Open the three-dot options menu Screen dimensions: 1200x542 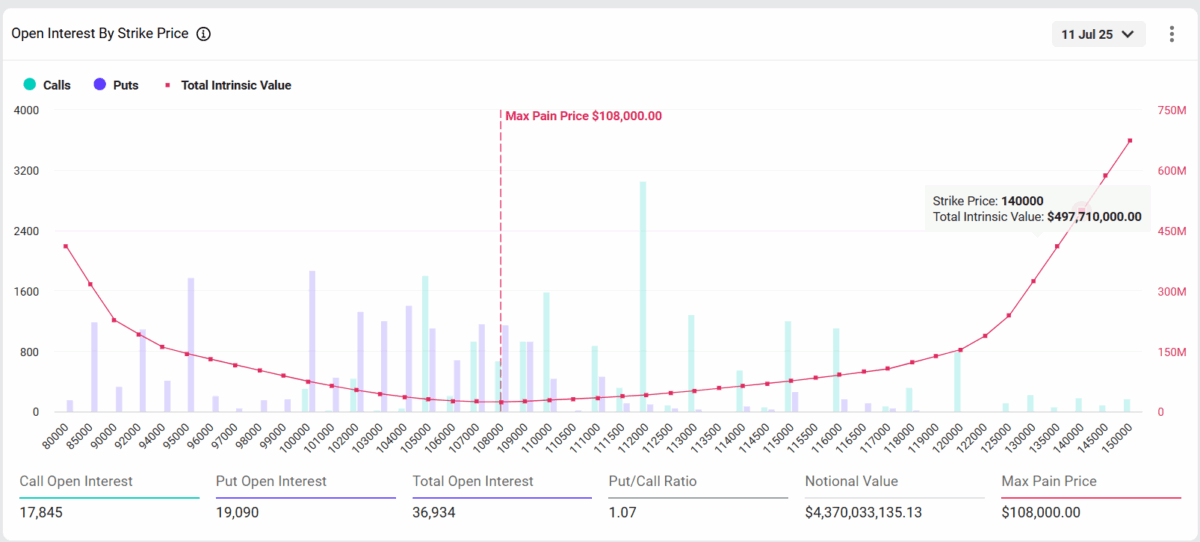point(1172,34)
